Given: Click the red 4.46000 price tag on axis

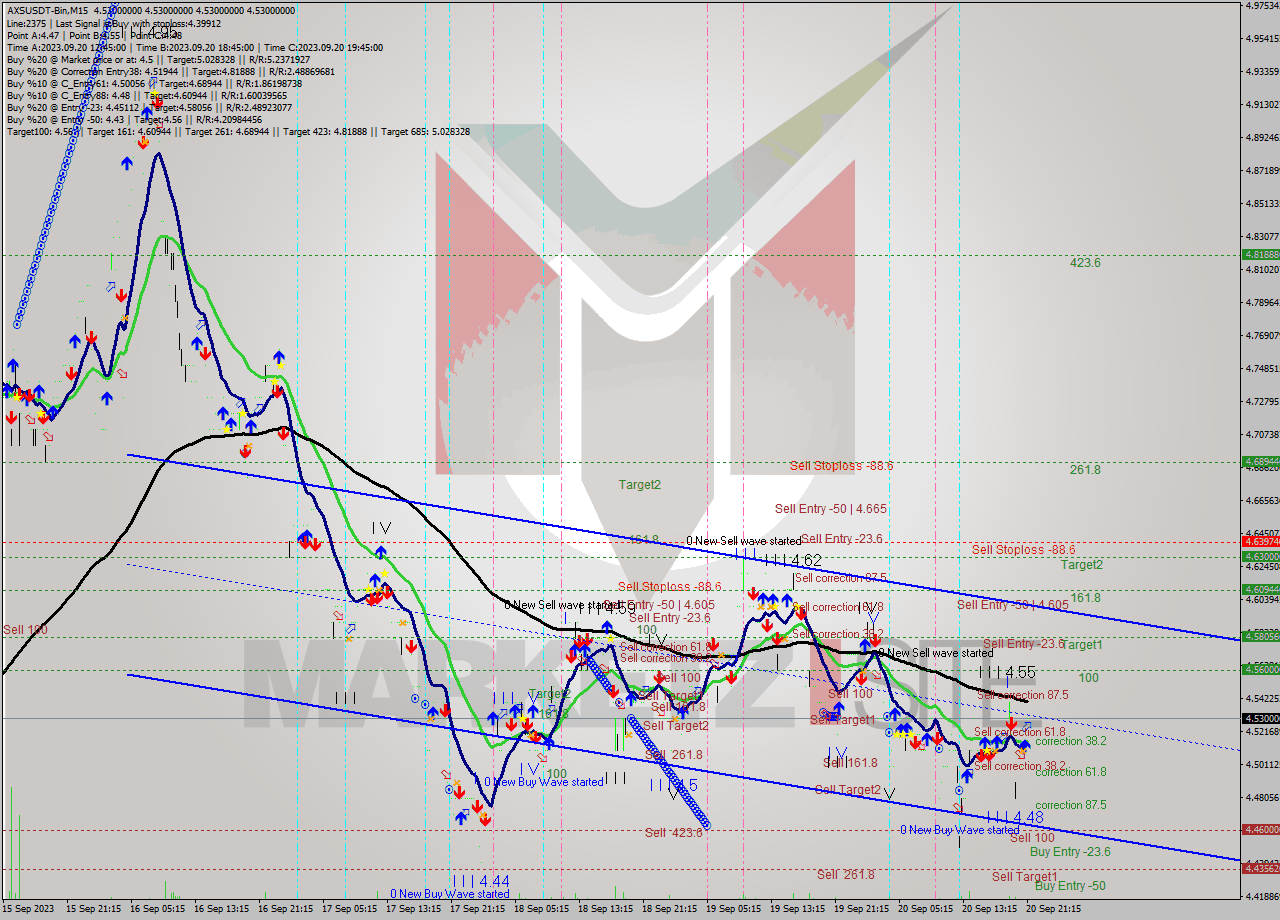Looking at the screenshot, I should click(x=1261, y=829).
